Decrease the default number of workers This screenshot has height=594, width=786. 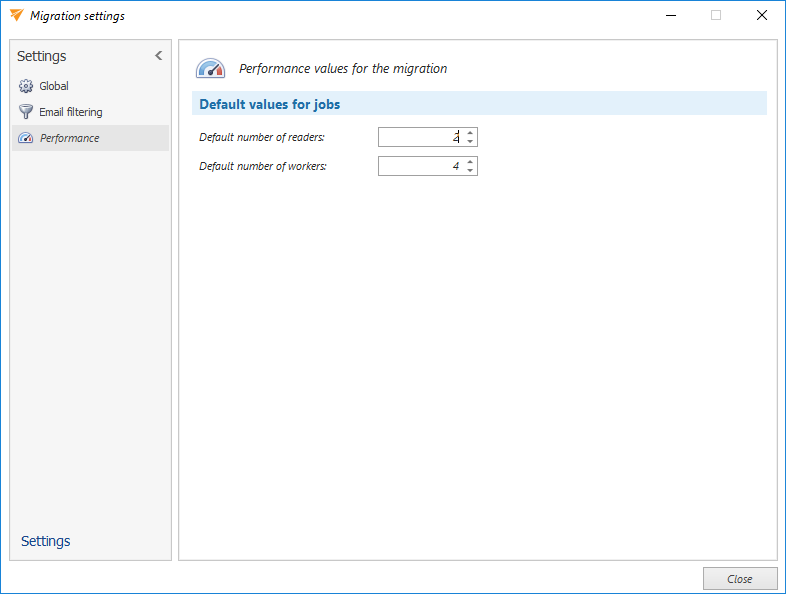(x=470, y=171)
